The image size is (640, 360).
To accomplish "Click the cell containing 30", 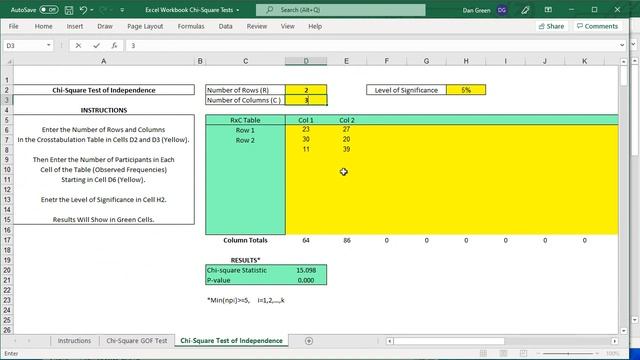I will pos(306,140).
